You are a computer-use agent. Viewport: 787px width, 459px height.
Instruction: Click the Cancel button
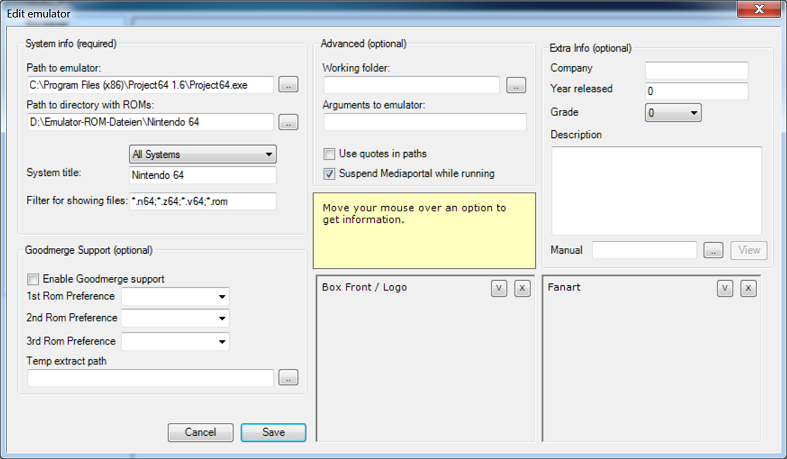[200, 432]
